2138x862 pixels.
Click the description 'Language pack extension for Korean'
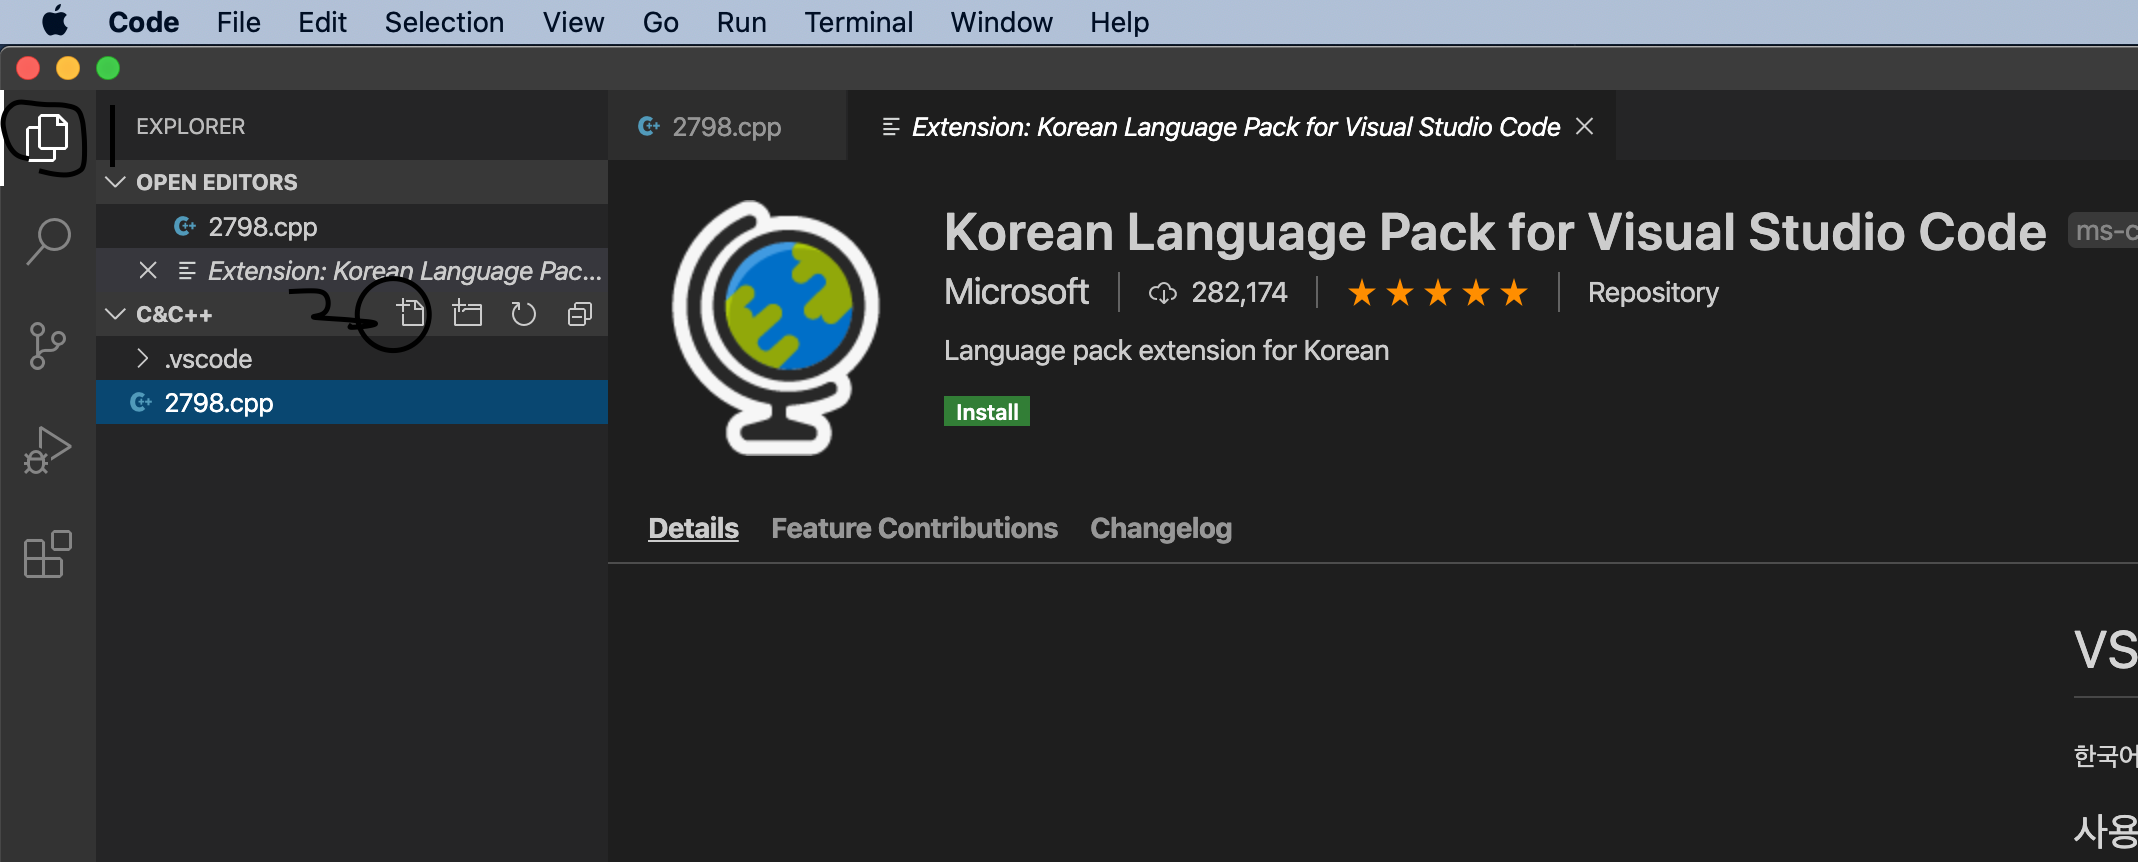click(1166, 350)
